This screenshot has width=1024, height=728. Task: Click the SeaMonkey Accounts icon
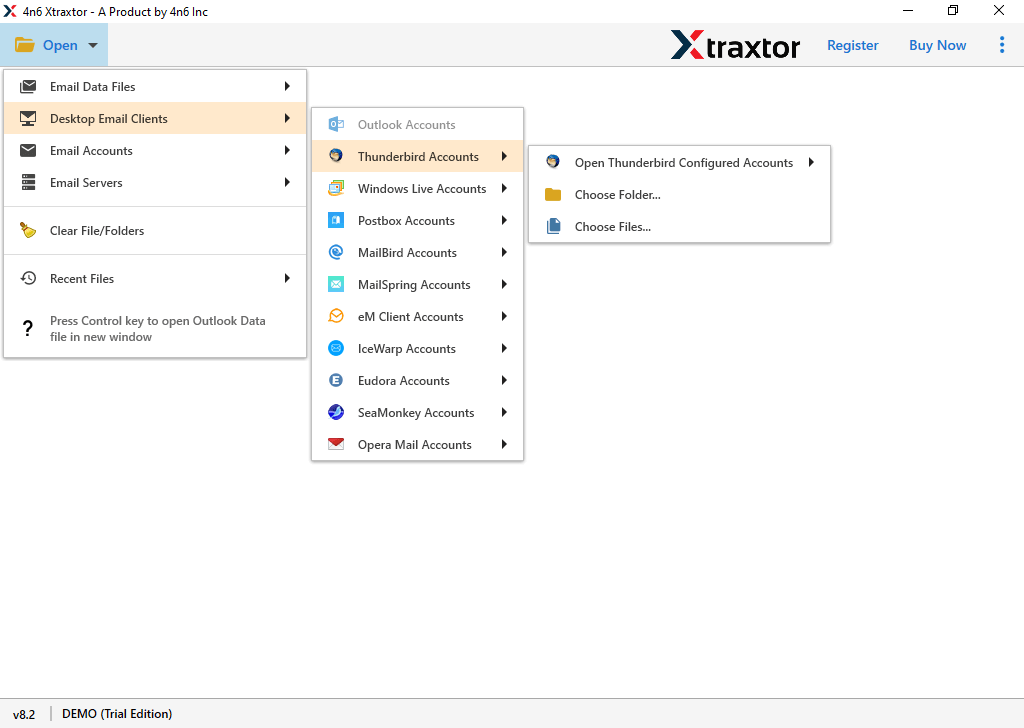pos(337,413)
